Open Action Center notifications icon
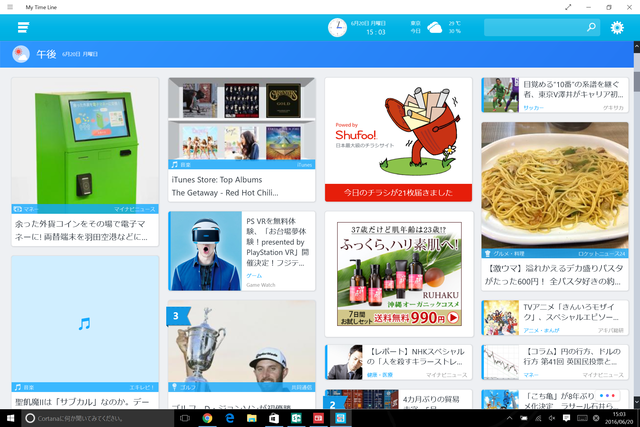The image size is (640, 427). pyautogui.click(x=567, y=418)
